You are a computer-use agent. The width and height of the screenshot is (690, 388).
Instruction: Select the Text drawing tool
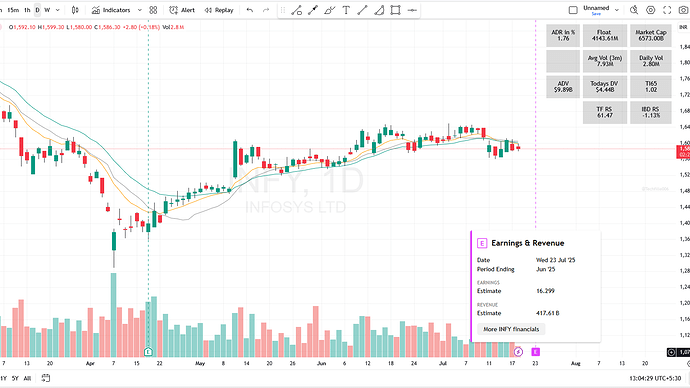click(346, 10)
